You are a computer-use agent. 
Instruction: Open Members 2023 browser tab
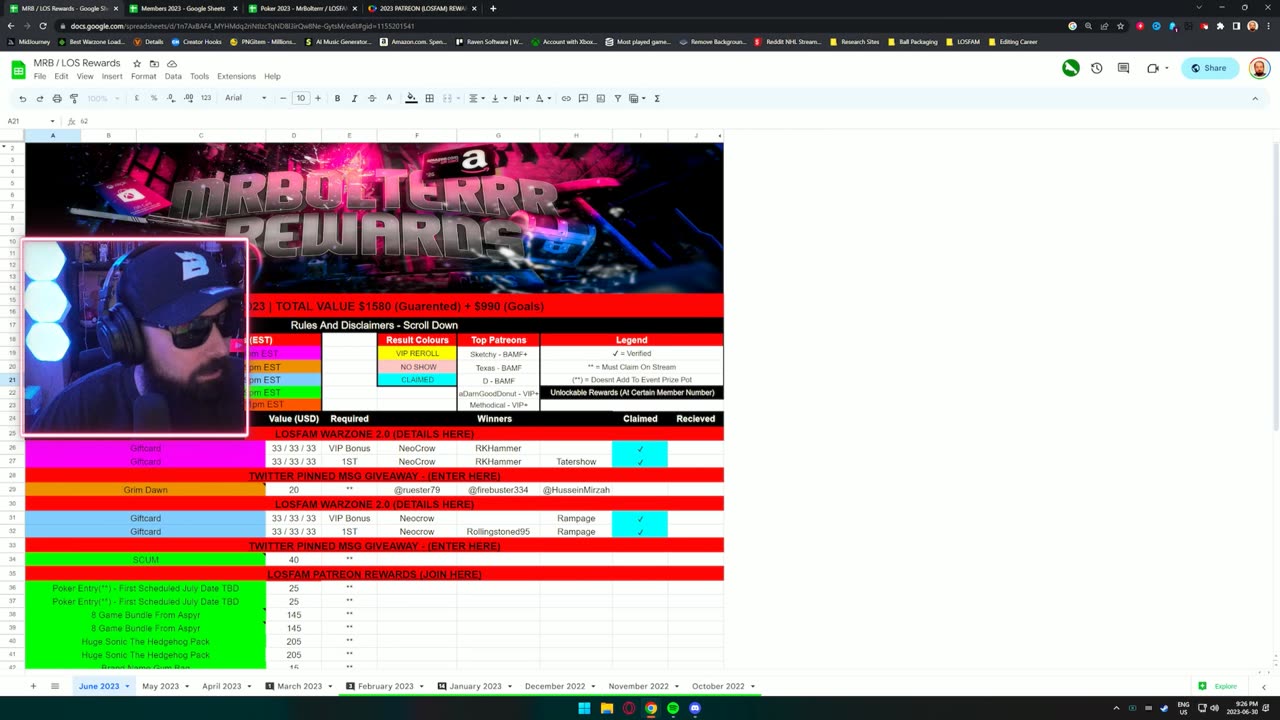coord(183,8)
